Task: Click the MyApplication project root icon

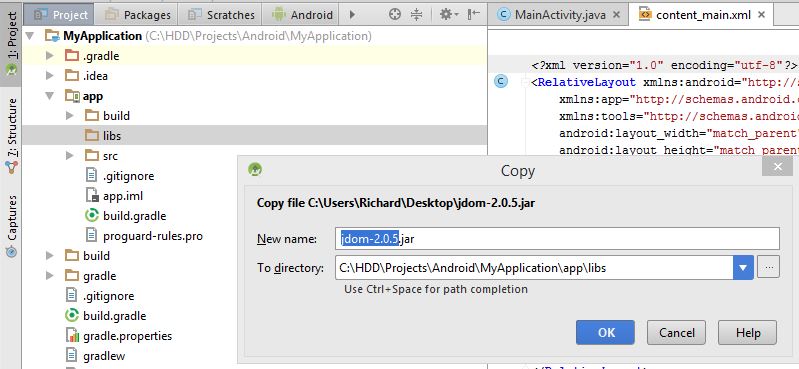Action: (x=52, y=36)
